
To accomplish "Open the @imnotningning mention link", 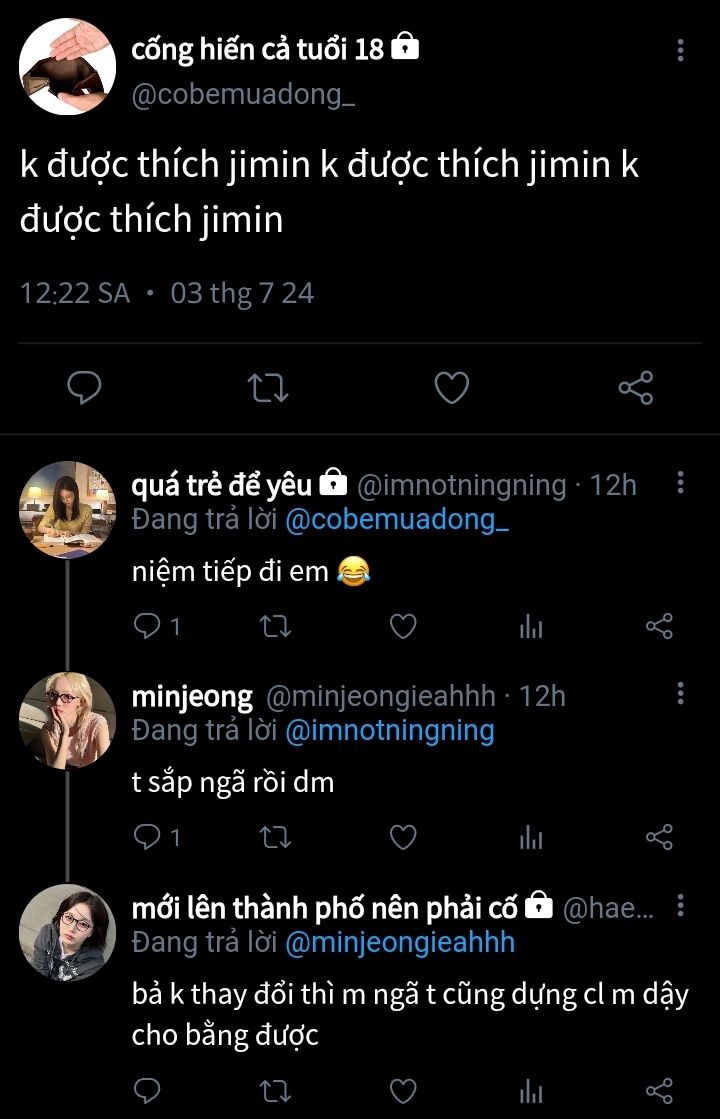I will click(x=390, y=731).
